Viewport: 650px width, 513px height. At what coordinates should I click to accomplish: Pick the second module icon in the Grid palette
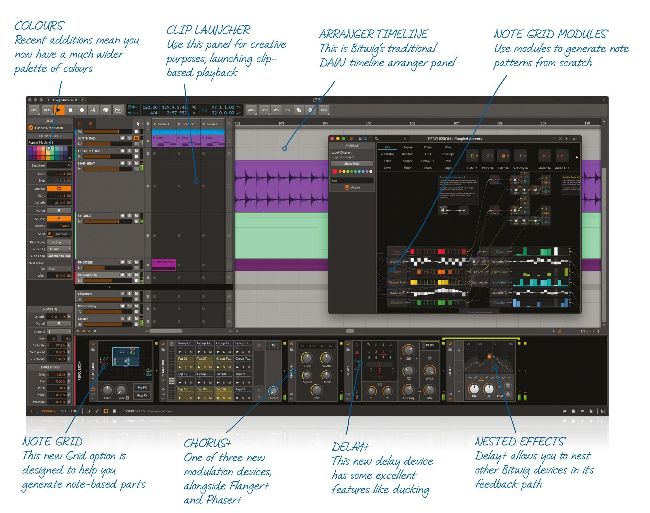coord(488,156)
